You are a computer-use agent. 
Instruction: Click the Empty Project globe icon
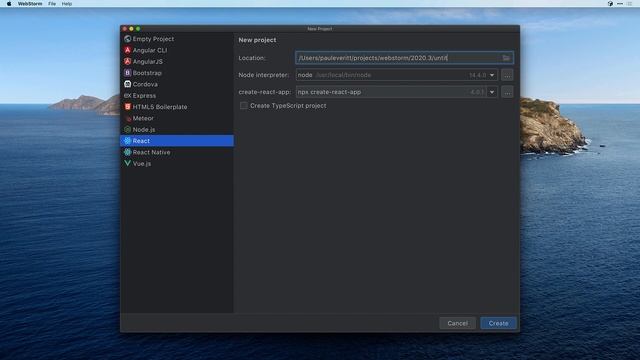pyautogui.click(x=127, y=39)
